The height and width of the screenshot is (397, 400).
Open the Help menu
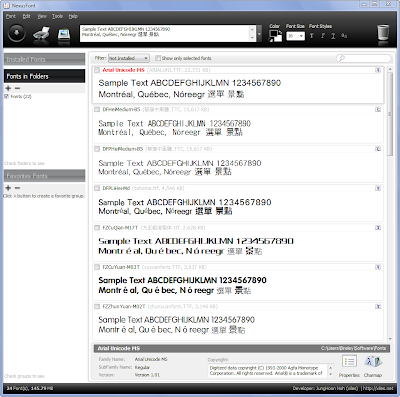coord(73,16)
